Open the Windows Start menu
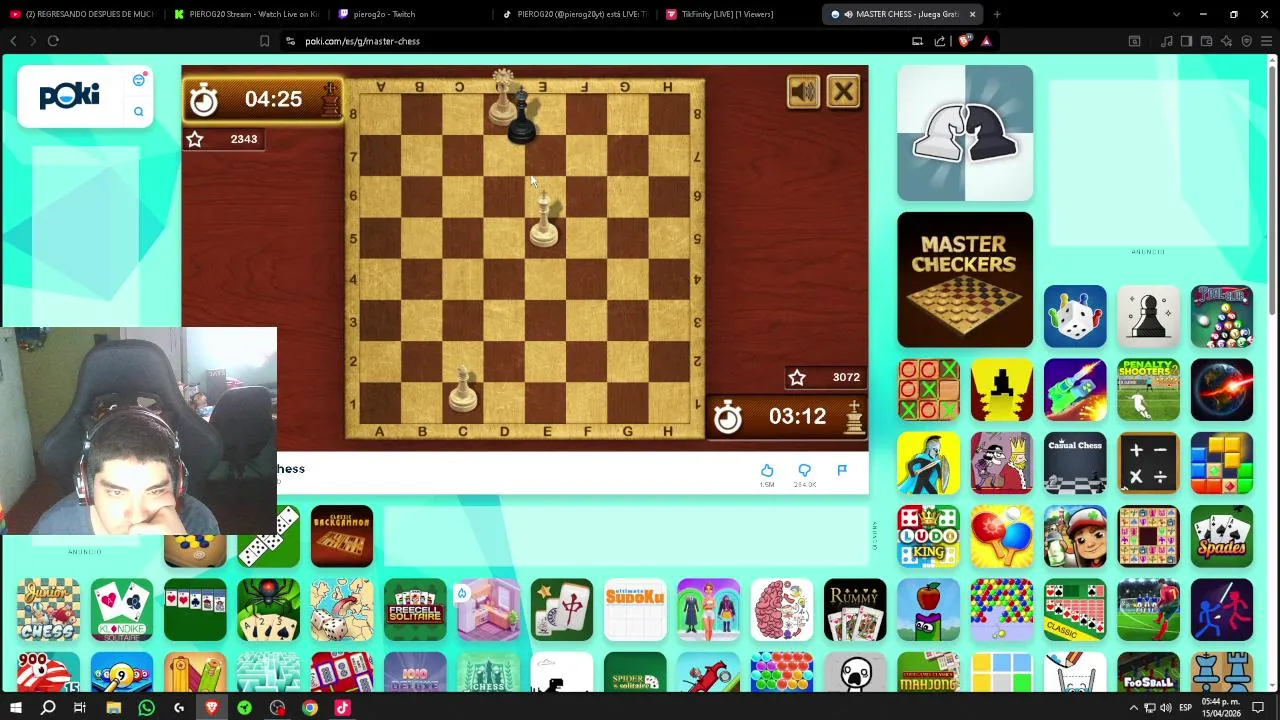Viewport: 1280px width, 720px height. point(15,708)
